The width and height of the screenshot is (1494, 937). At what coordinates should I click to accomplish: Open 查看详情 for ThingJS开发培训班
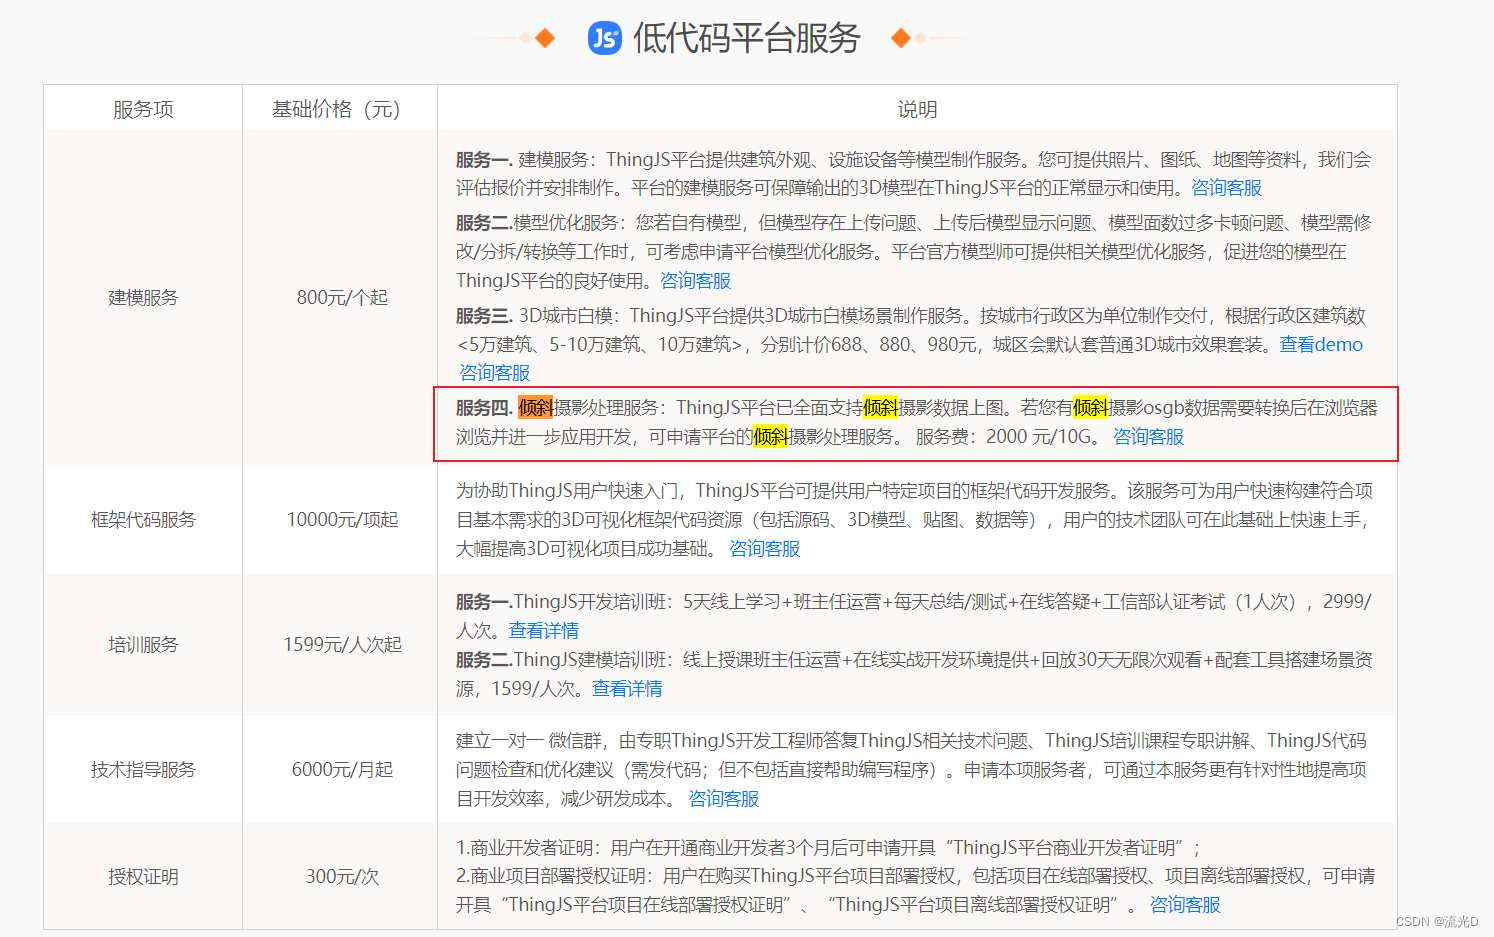coord(544,631)
